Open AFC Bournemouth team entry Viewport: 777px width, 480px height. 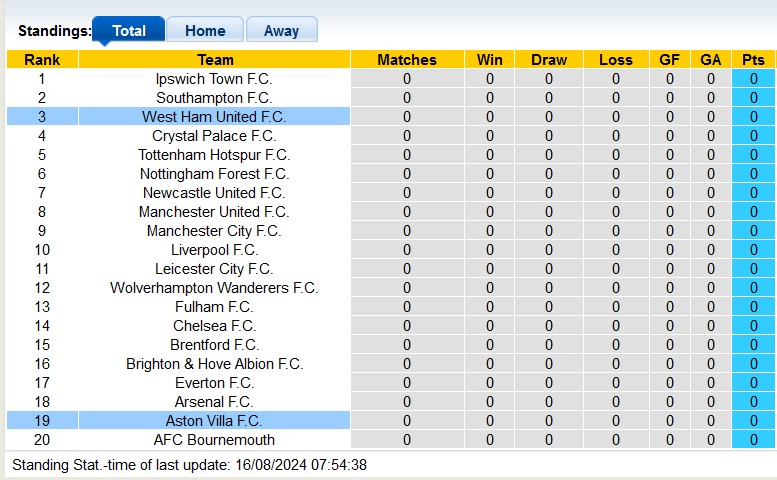tap(214, 440)
